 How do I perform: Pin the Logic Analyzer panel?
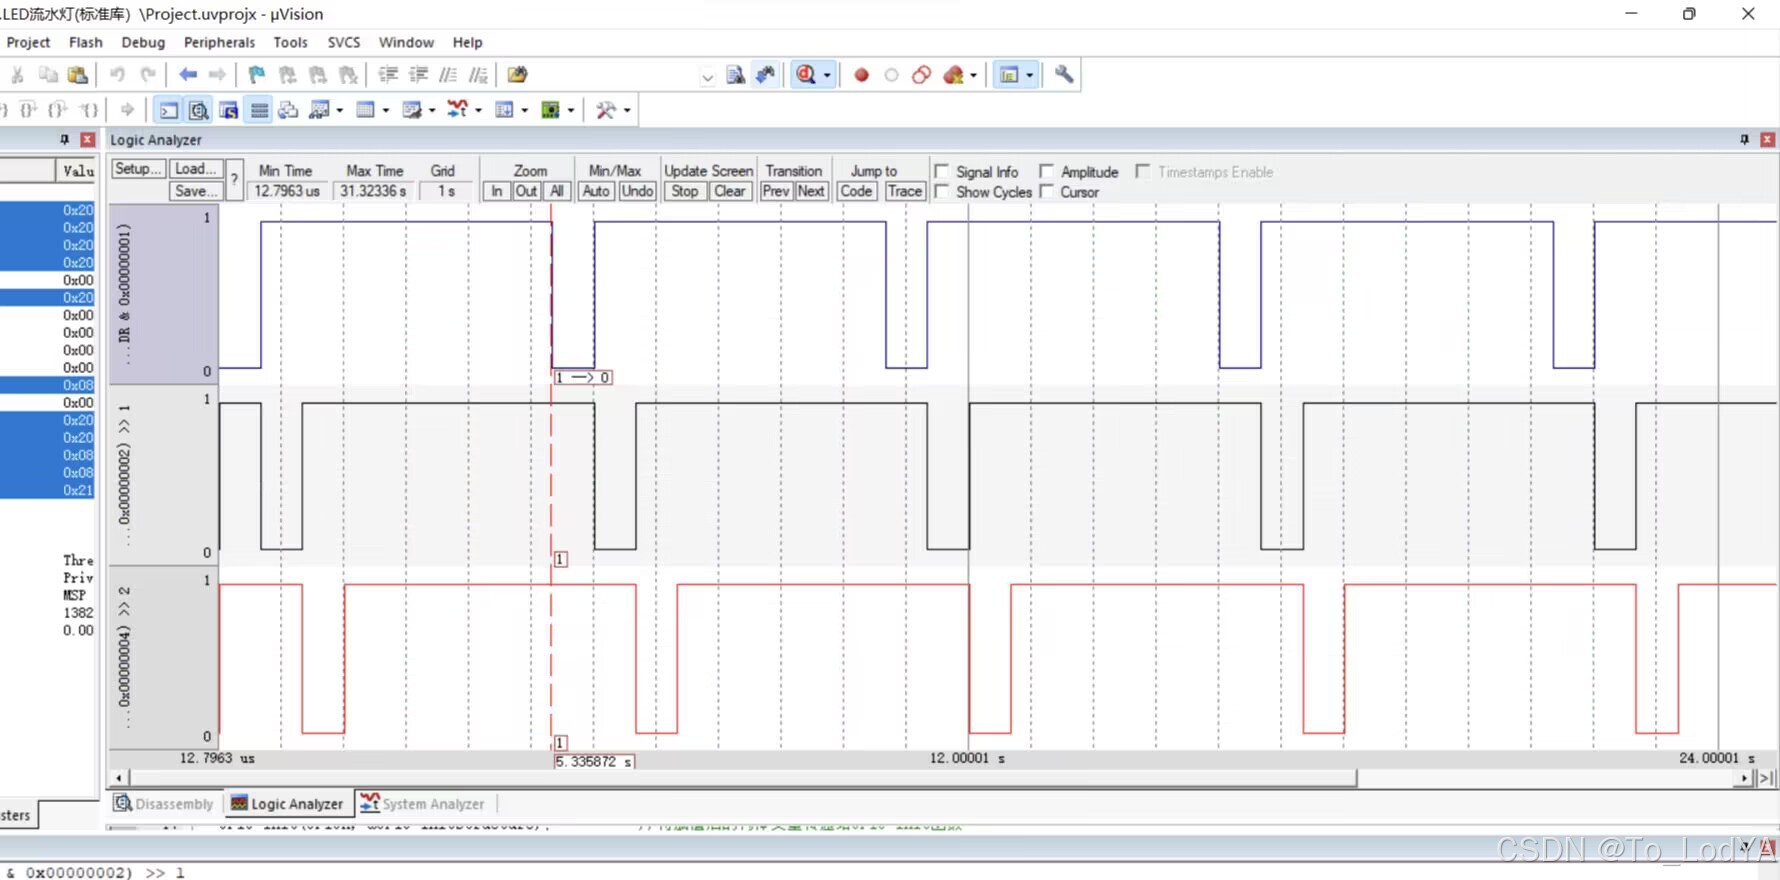[x=1744, y=140]
